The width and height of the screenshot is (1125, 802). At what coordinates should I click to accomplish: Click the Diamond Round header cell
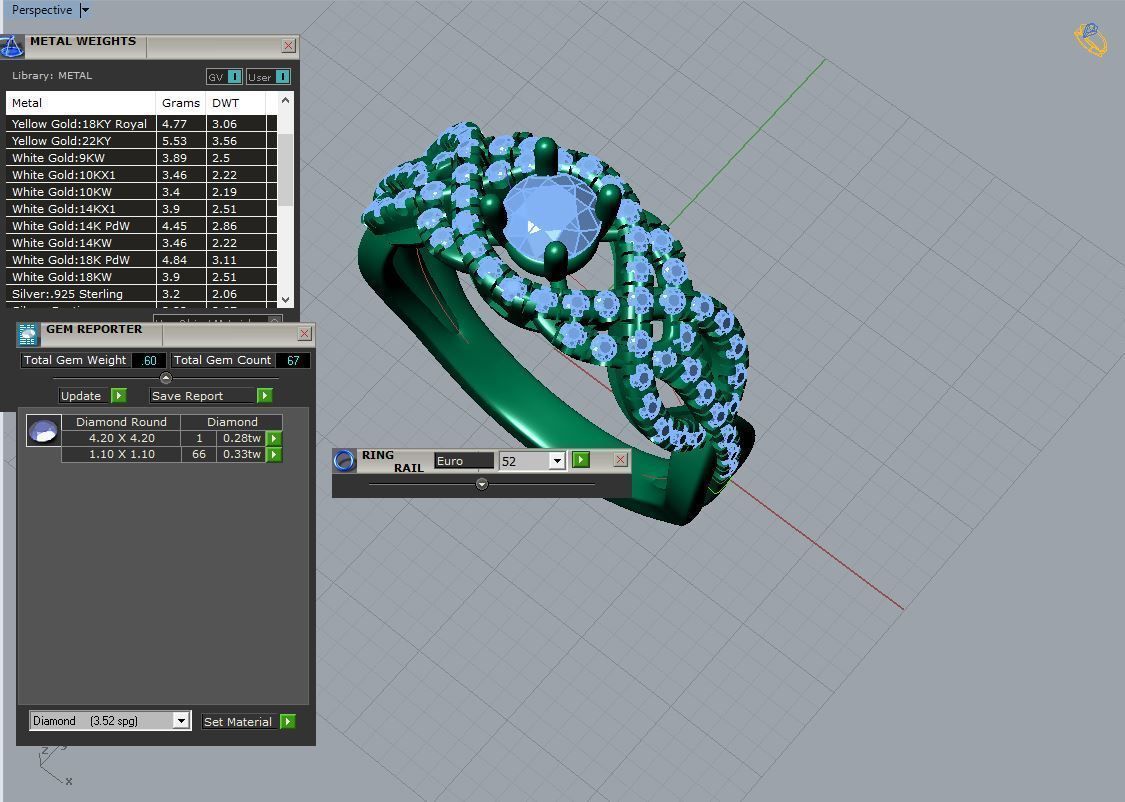click(x=121, y=422)
